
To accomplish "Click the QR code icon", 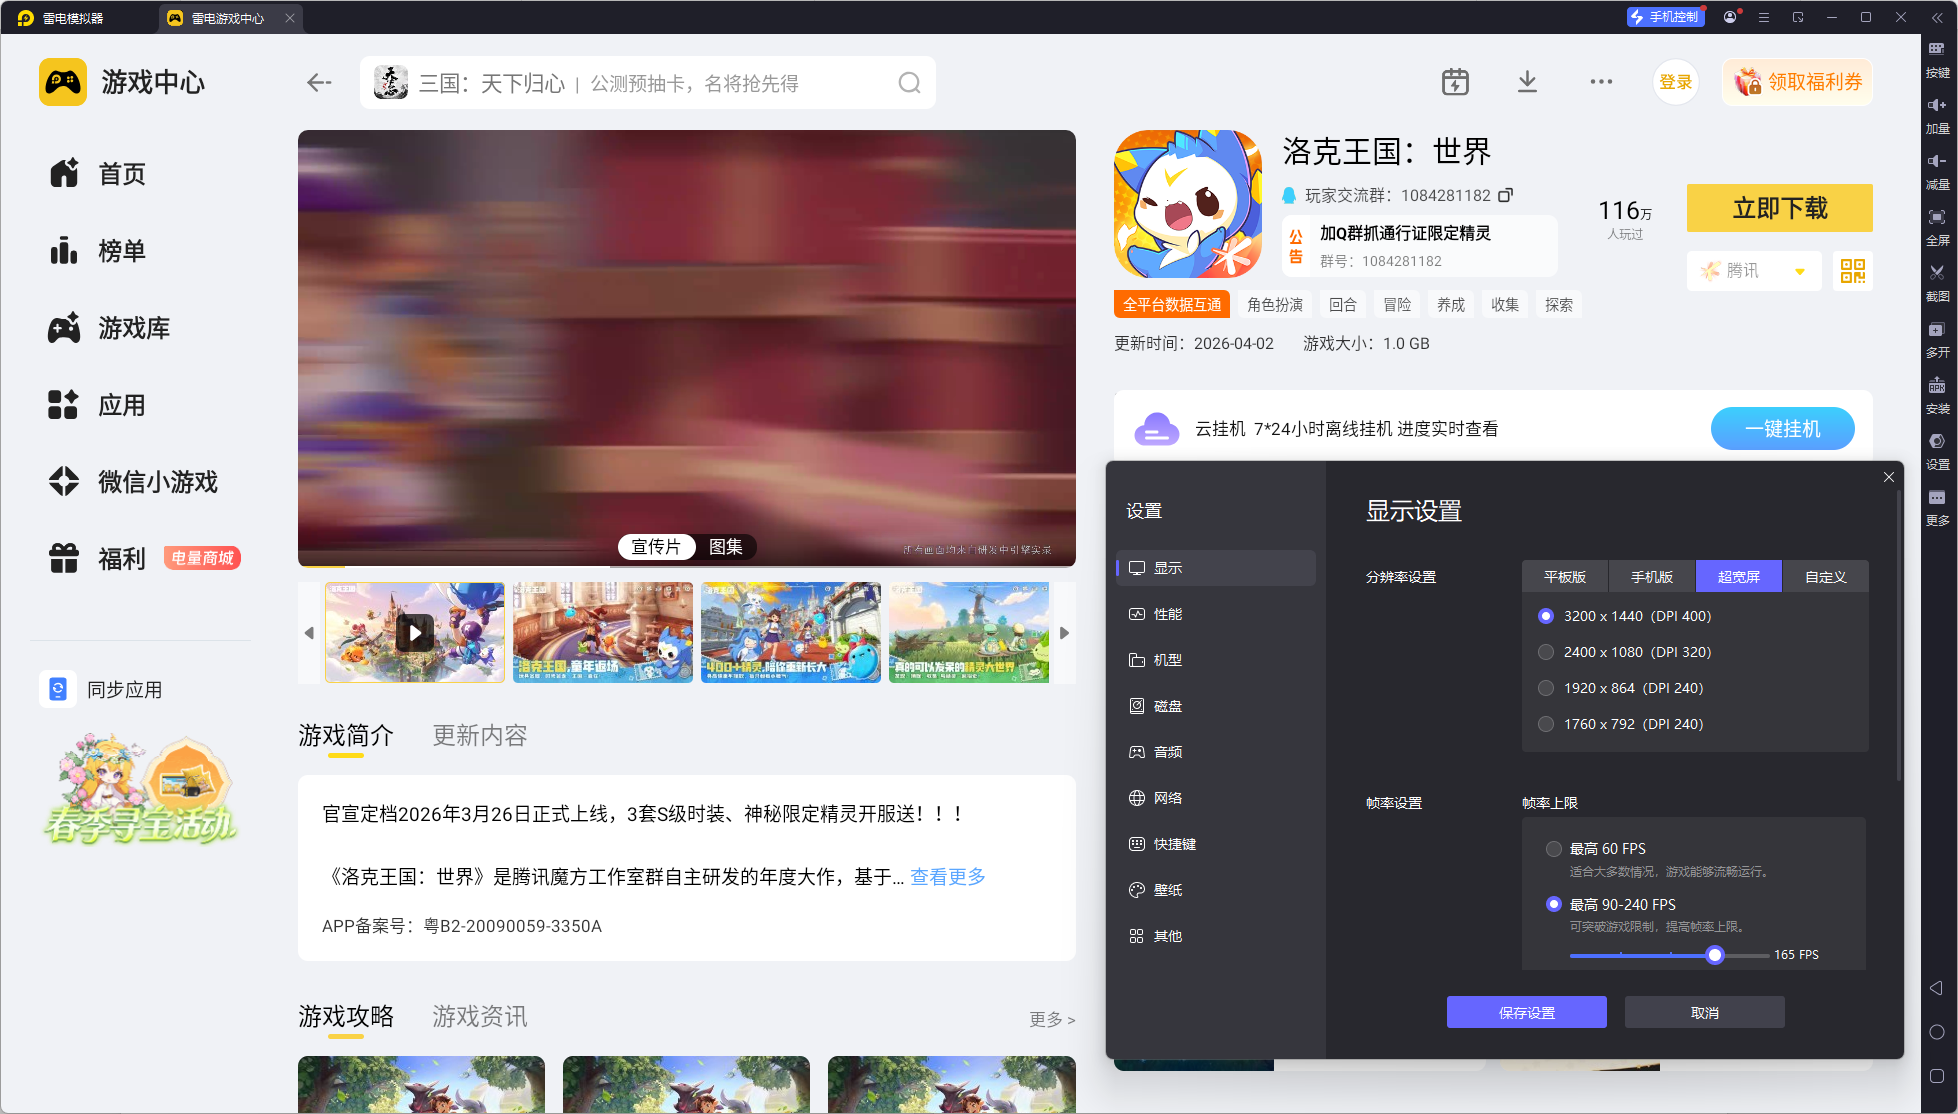I will click(1852, 271).
